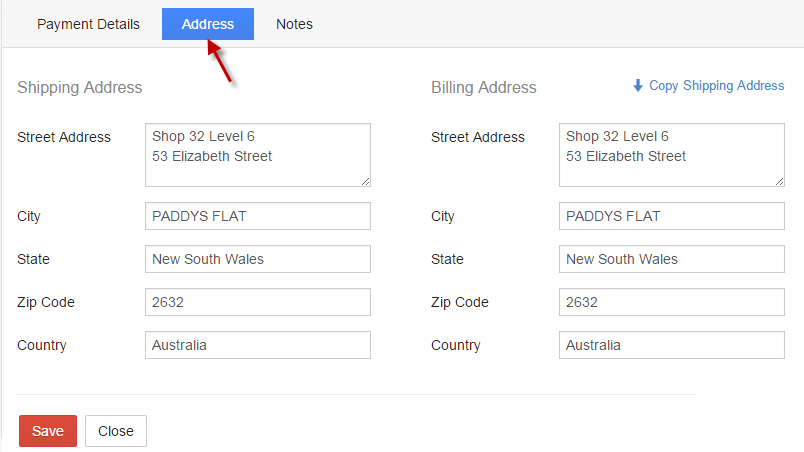This screenshot has width=804, height=452.
Task: Select the billing Zip Code field
Action: 672,302
